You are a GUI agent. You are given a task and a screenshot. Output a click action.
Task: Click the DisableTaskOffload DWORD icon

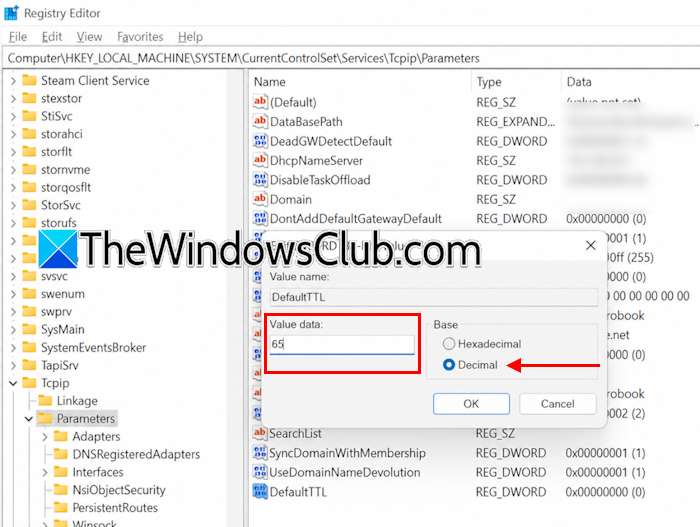coord(260,180)
